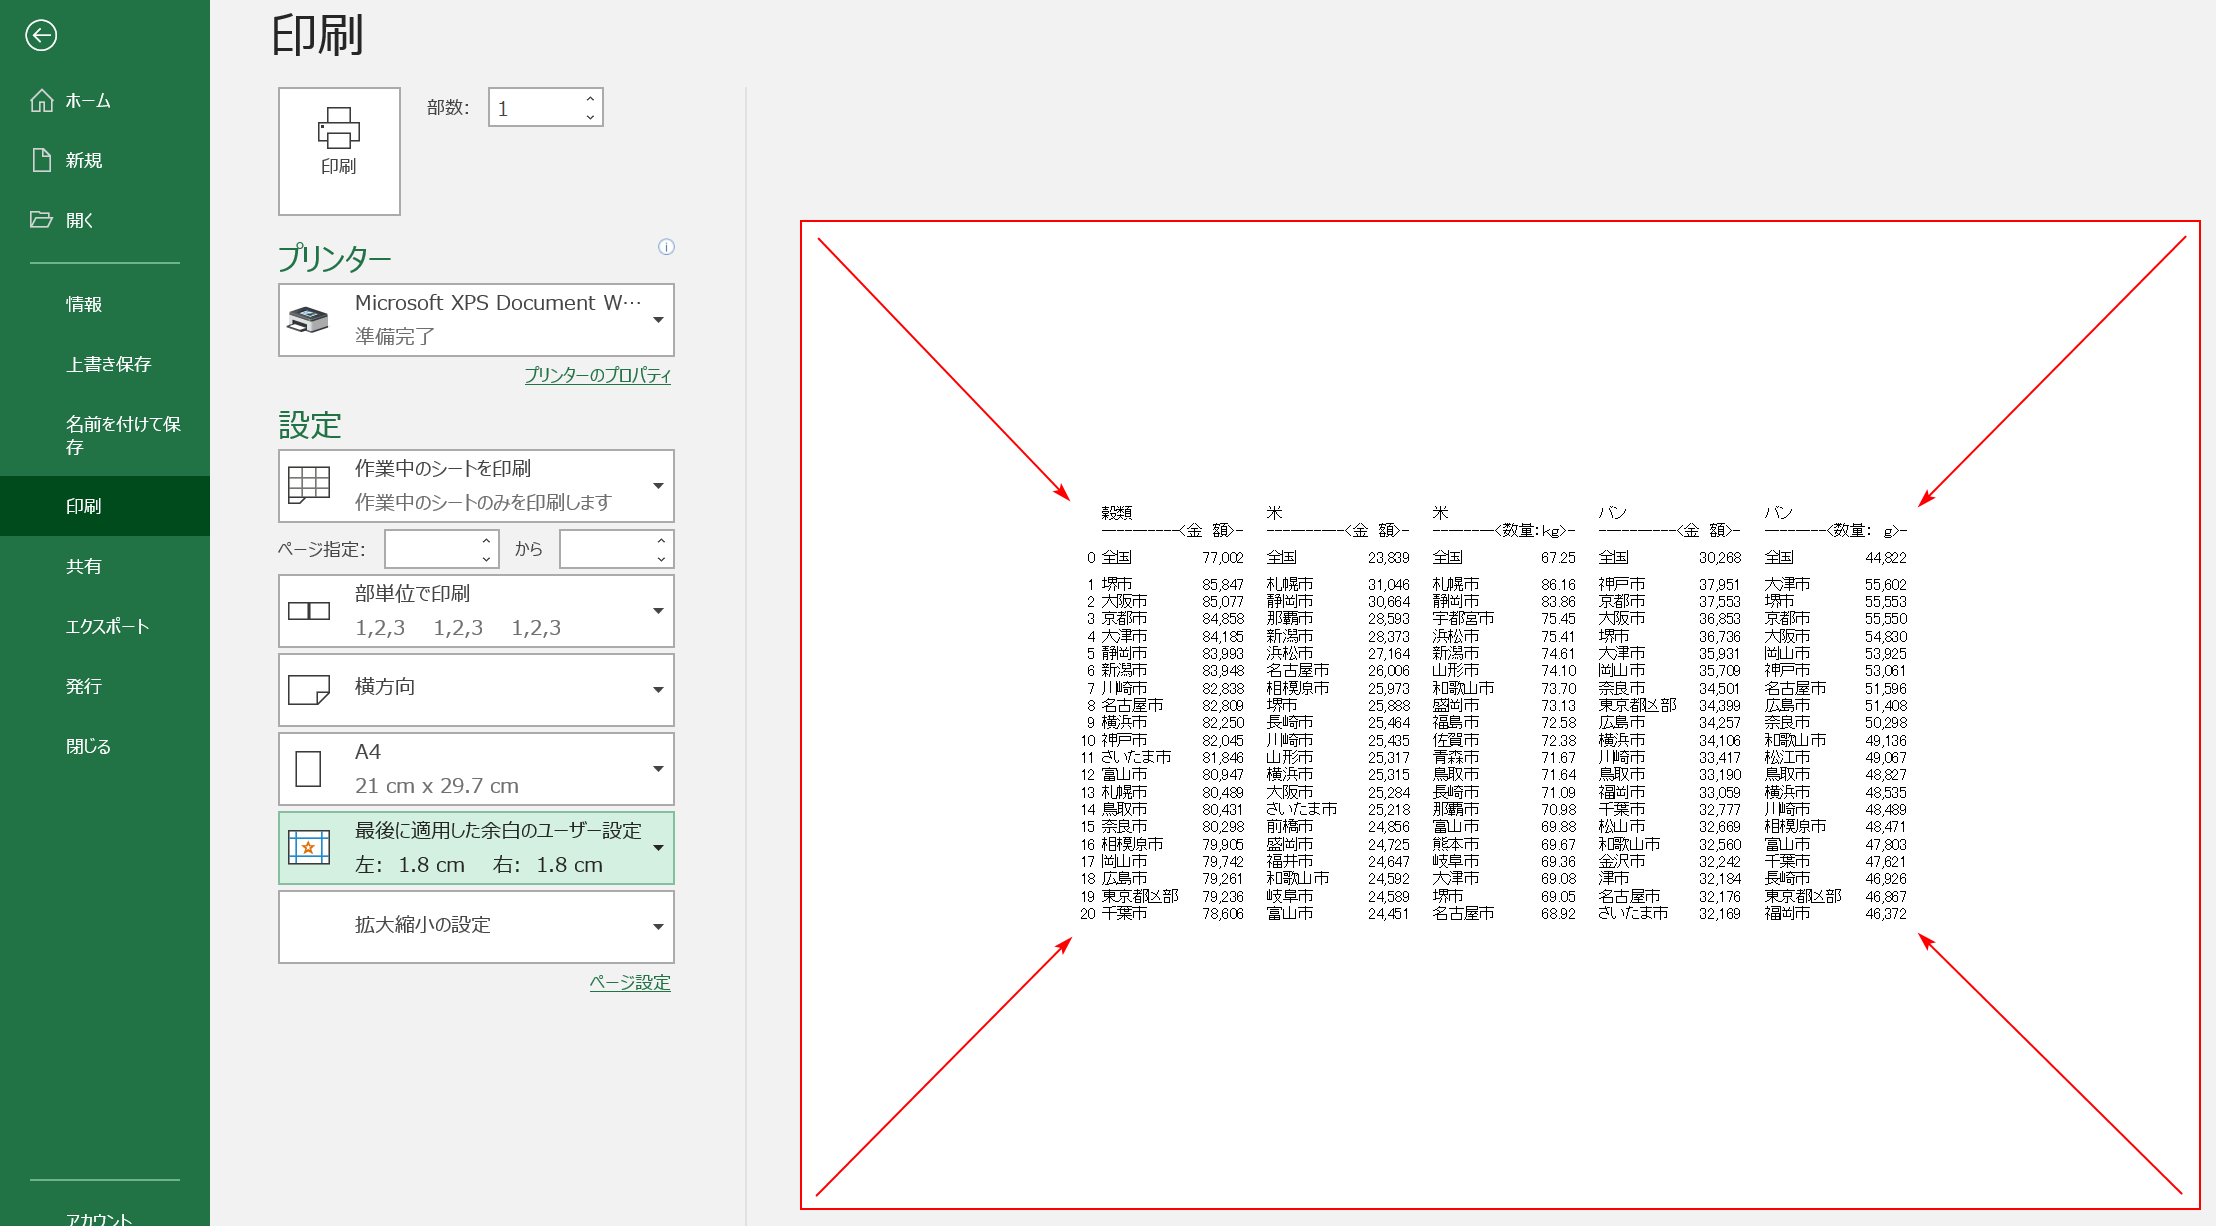Decrease the end page number

661,559
